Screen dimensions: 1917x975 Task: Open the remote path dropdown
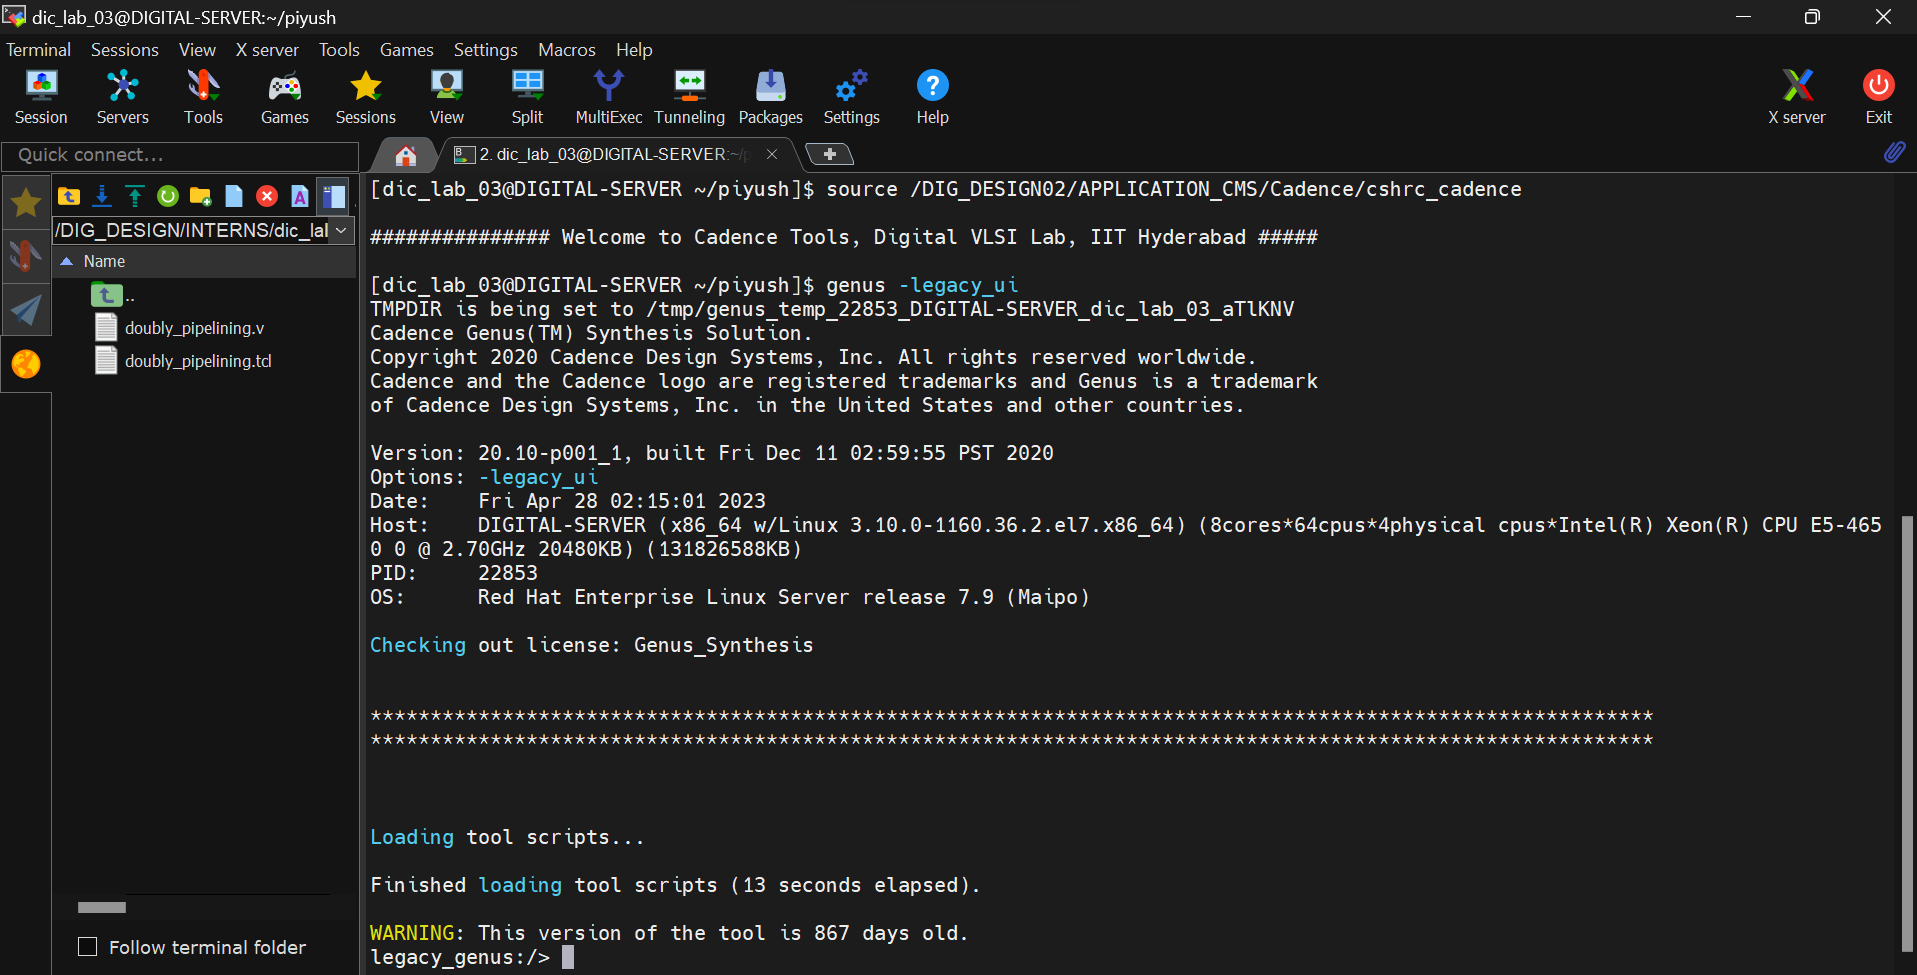(342, 230)
